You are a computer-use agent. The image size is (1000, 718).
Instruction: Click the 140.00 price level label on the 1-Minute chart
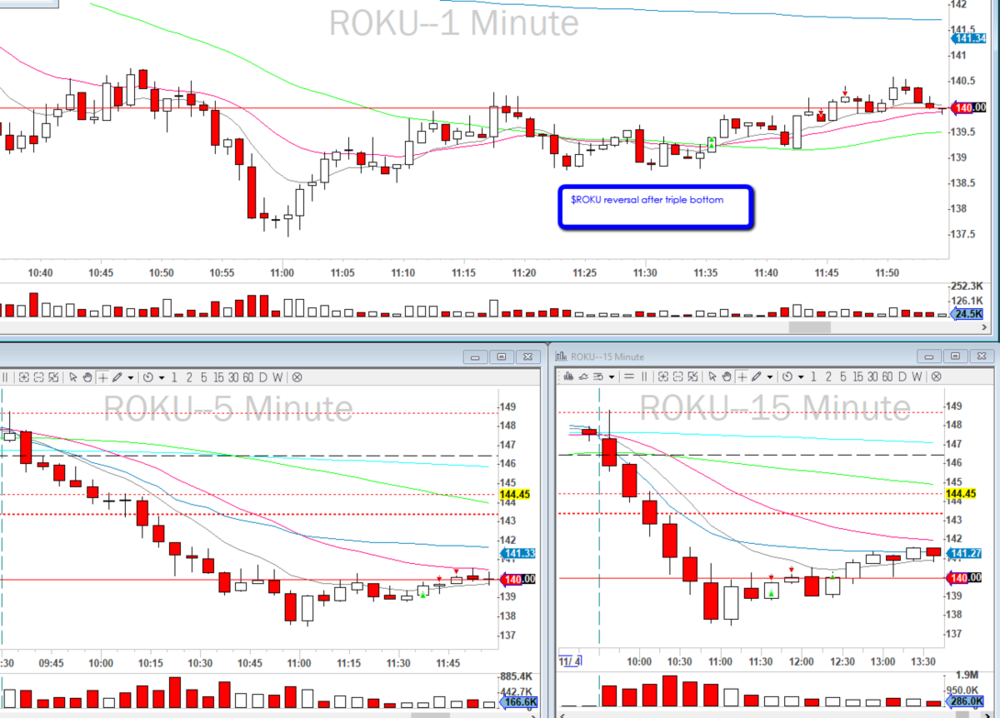tap(968, 107)
